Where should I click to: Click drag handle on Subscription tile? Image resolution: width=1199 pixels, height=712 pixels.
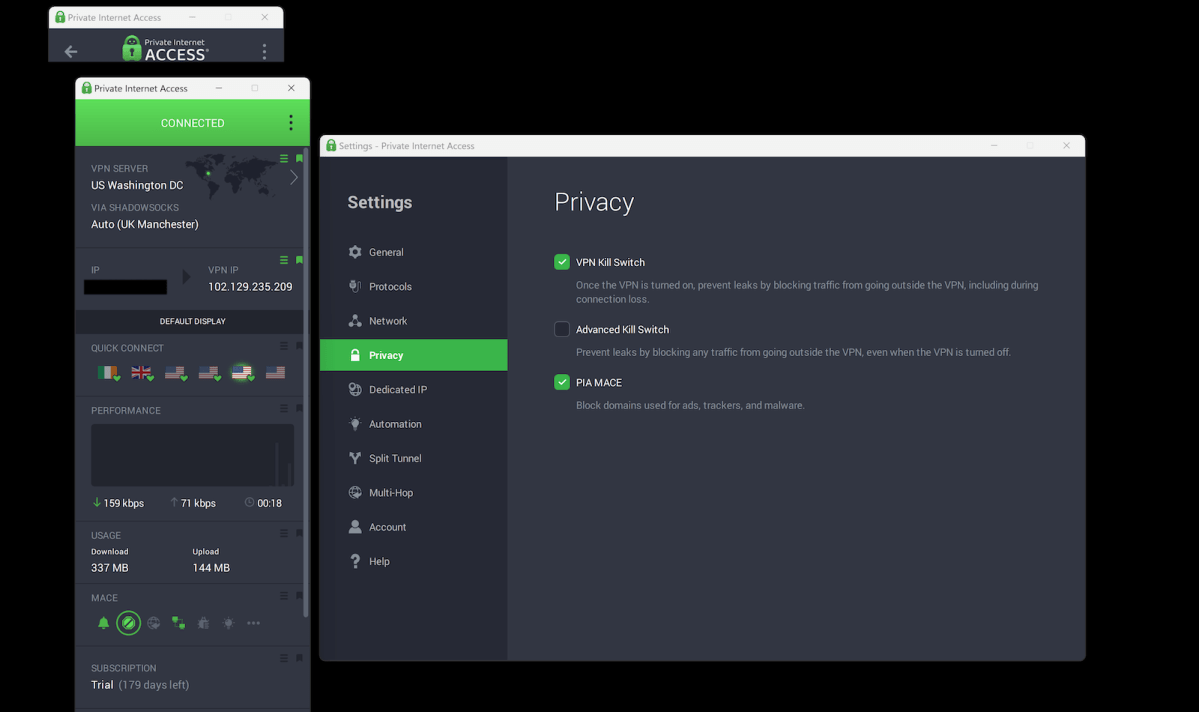coord(284,658)
